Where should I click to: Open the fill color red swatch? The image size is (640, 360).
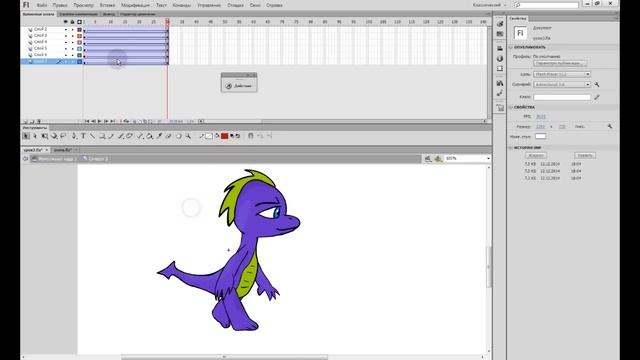(224, 136)
